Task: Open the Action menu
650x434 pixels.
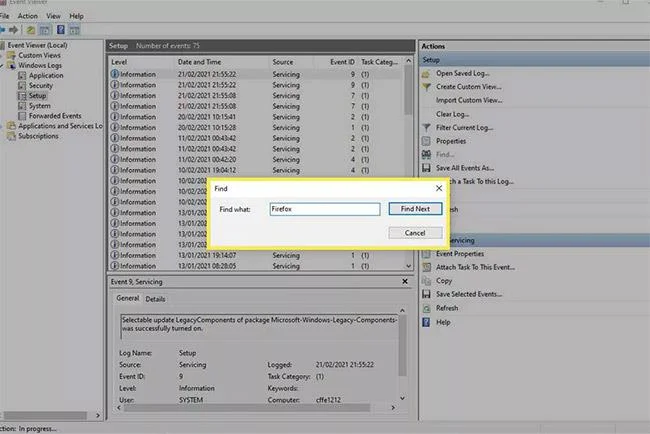Action: 27,16
